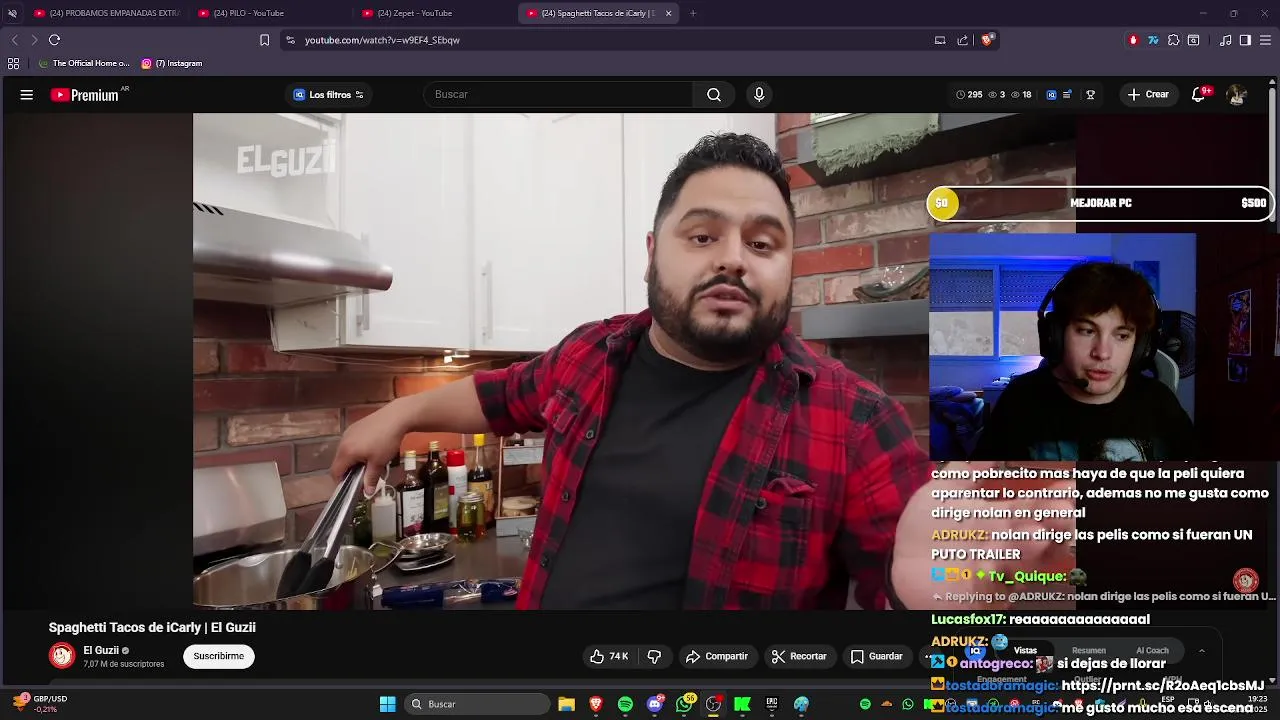Open El Guzii channel avatar
The width and height of the screenshot is (1280, 720).
pos(62,656)
